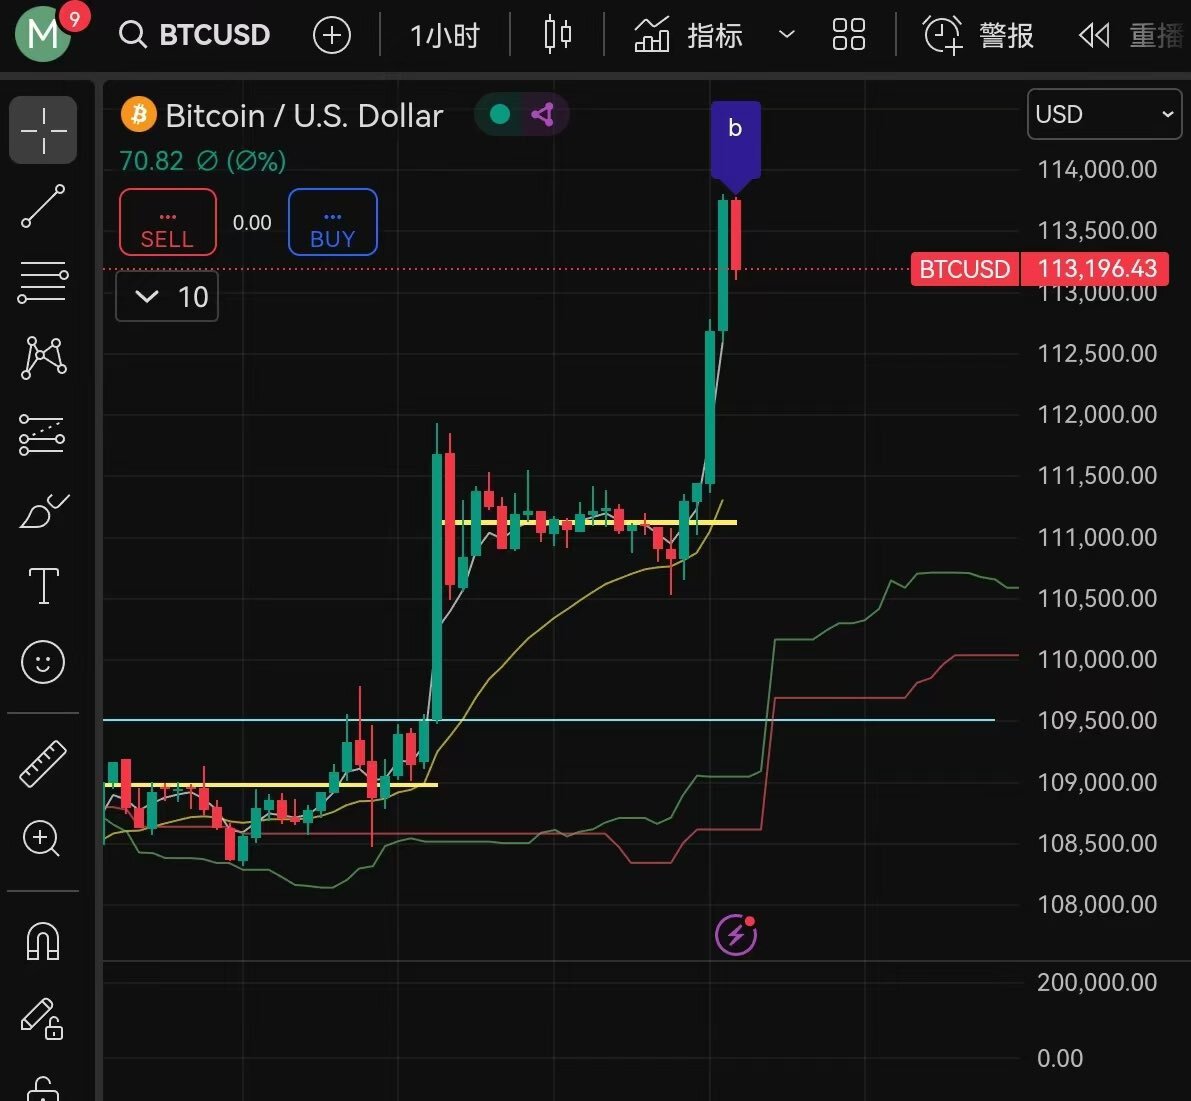The height and width of the screenshot is (1101, 1191).
Task: Click the red BTCUSD label tag
Action: [x=964, y=269]
